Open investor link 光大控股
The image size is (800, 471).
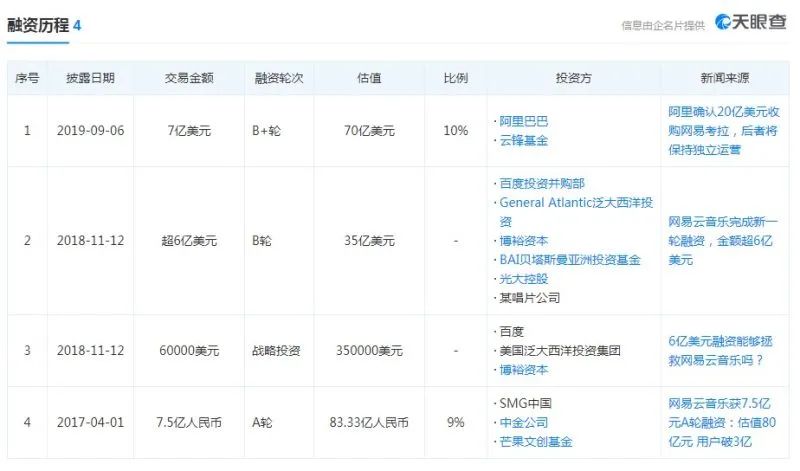click(x=523, y=279)
